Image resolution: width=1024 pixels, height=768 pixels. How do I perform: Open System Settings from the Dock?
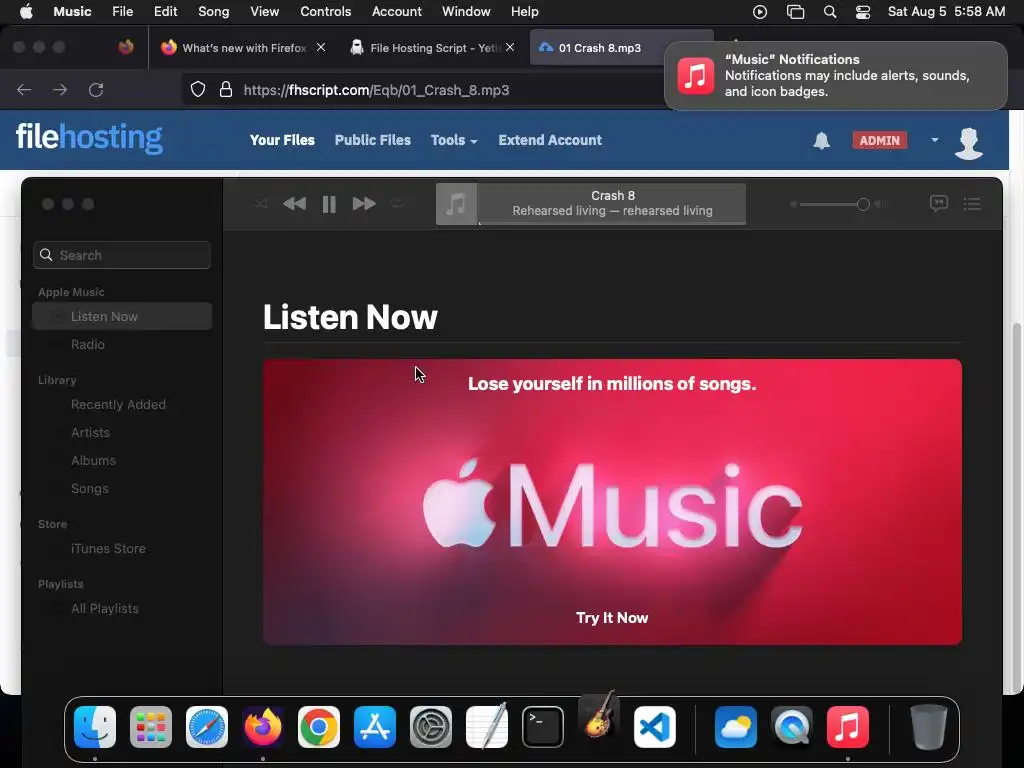(431, 727)
